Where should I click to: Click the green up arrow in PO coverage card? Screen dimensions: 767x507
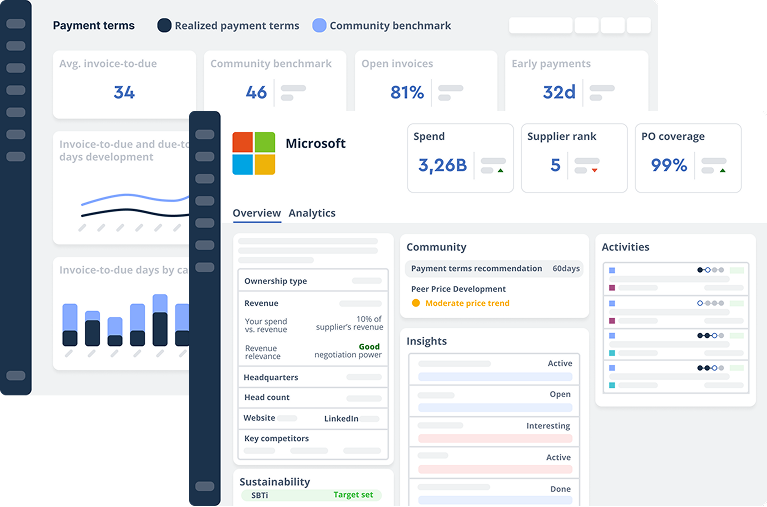pos(722,170)
